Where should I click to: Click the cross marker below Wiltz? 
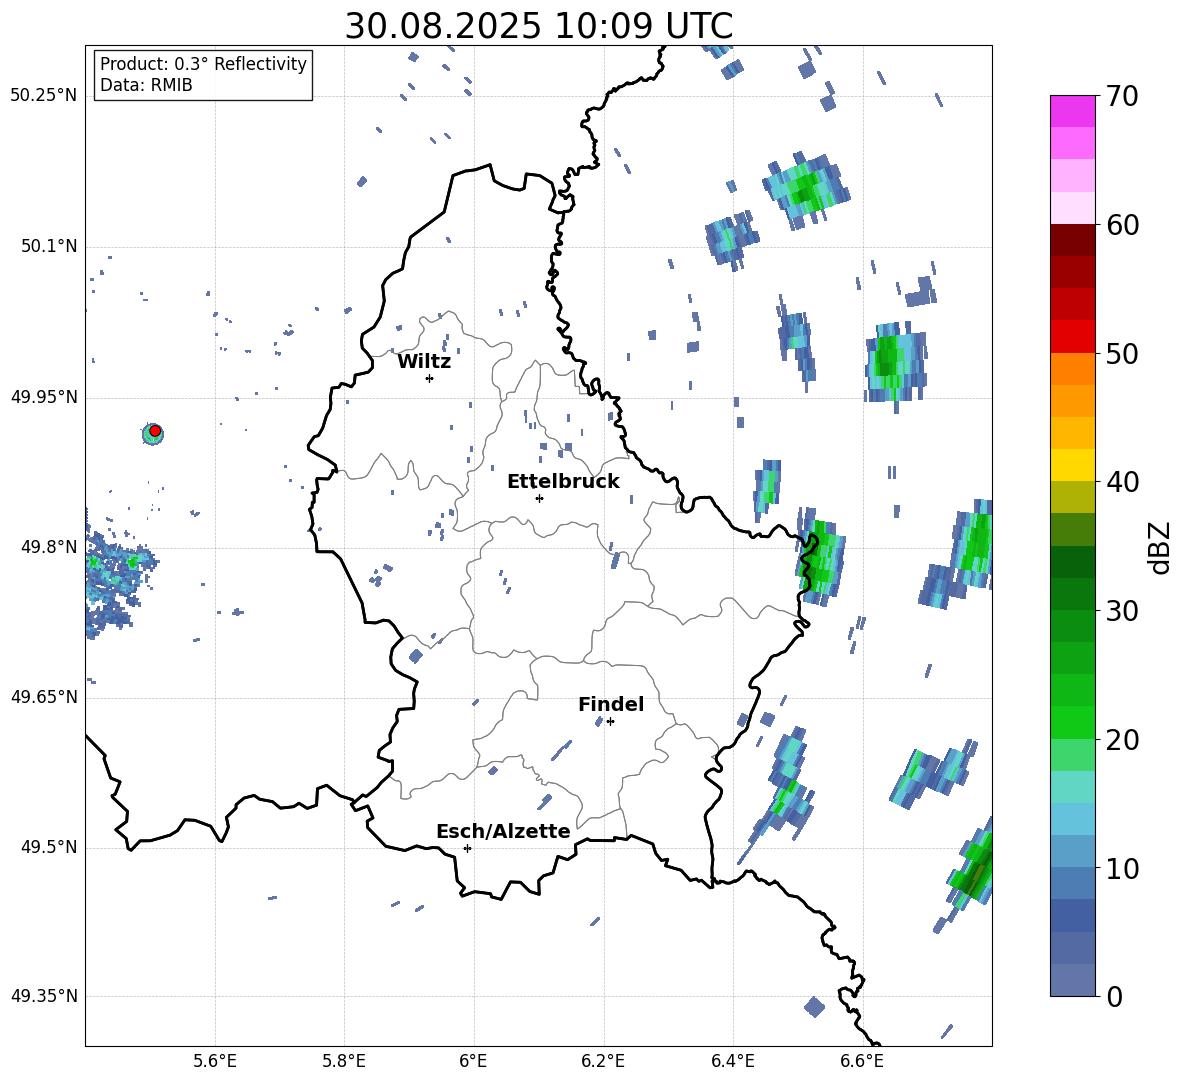tap(429, 378)
